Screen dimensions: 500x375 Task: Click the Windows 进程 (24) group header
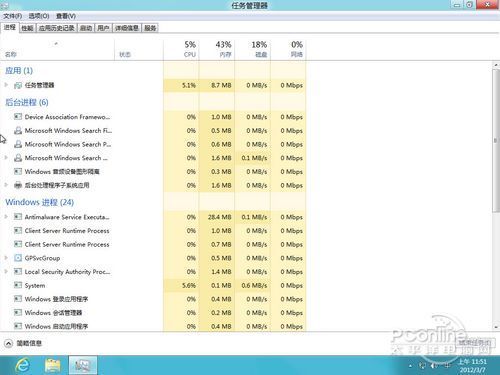(40, 202)
